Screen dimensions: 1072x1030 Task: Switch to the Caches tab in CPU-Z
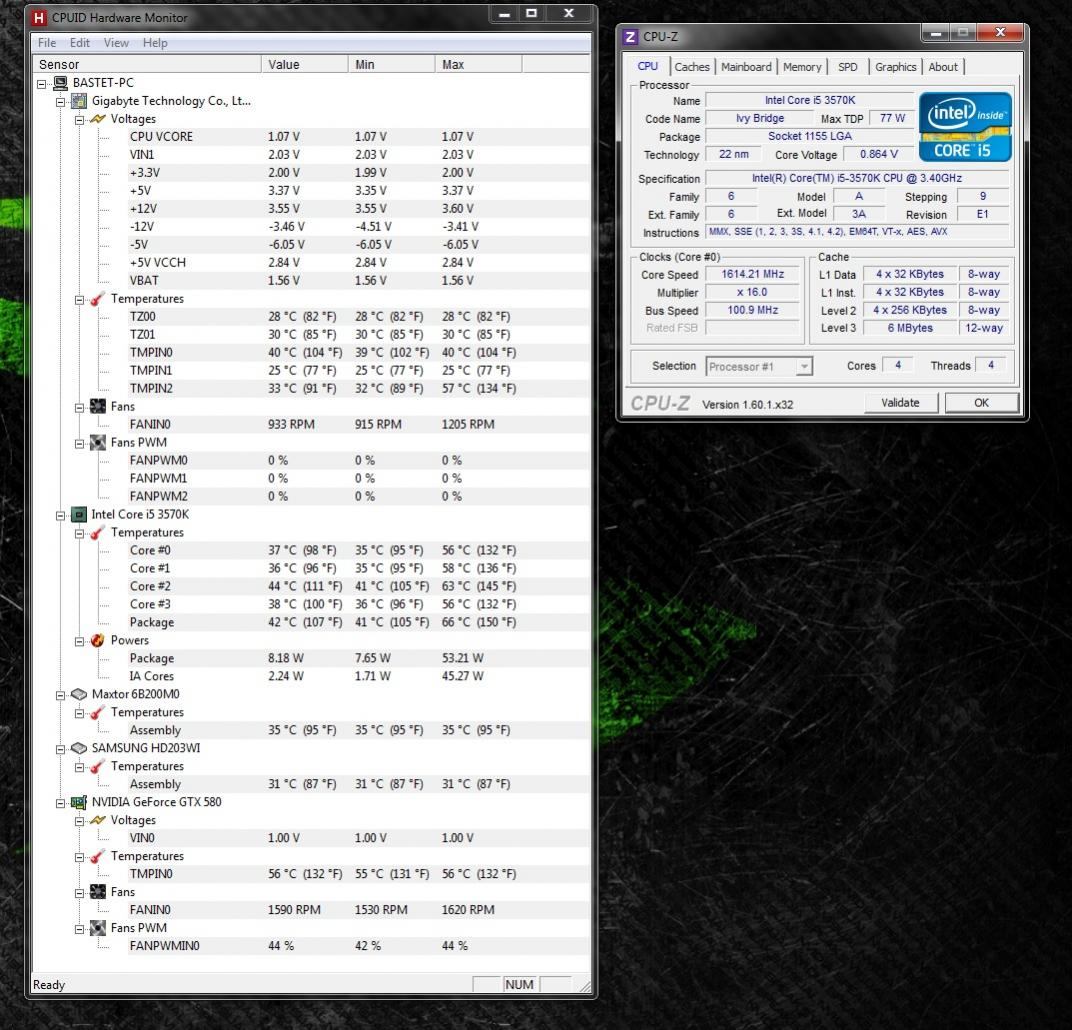click(x=692, y=67)
